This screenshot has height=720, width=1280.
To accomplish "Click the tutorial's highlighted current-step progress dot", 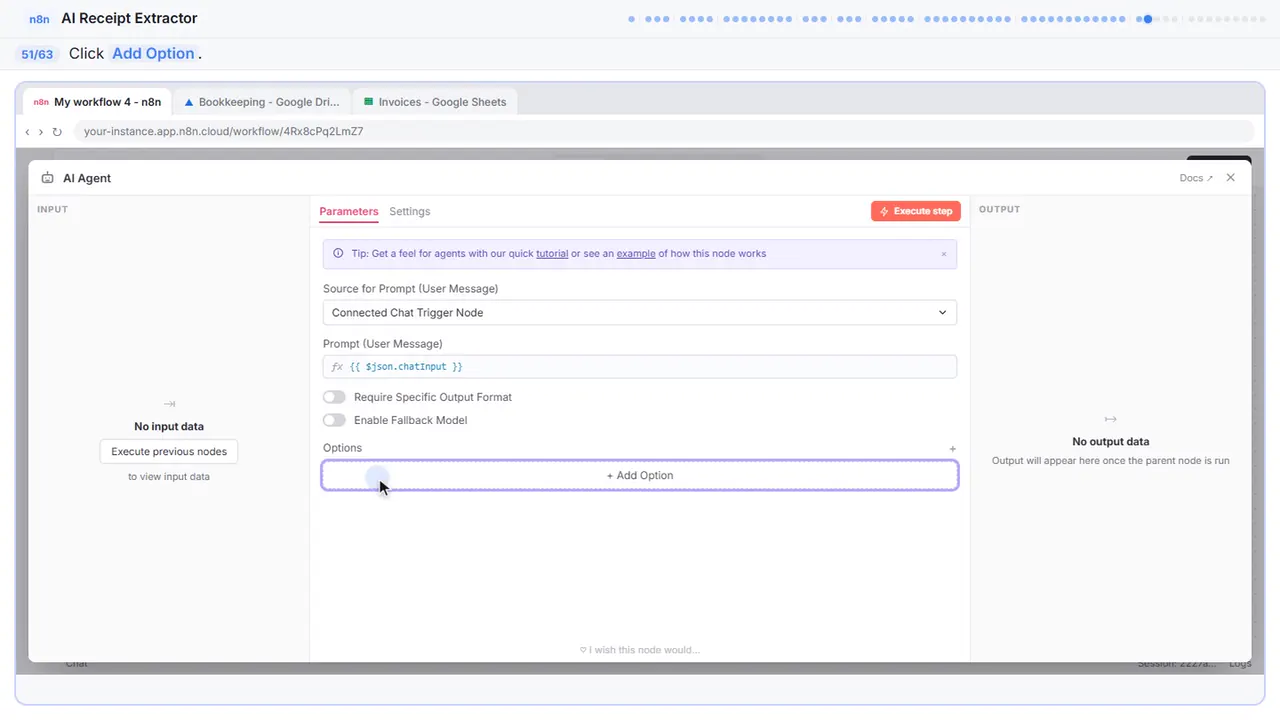I will pos(1148,19).
